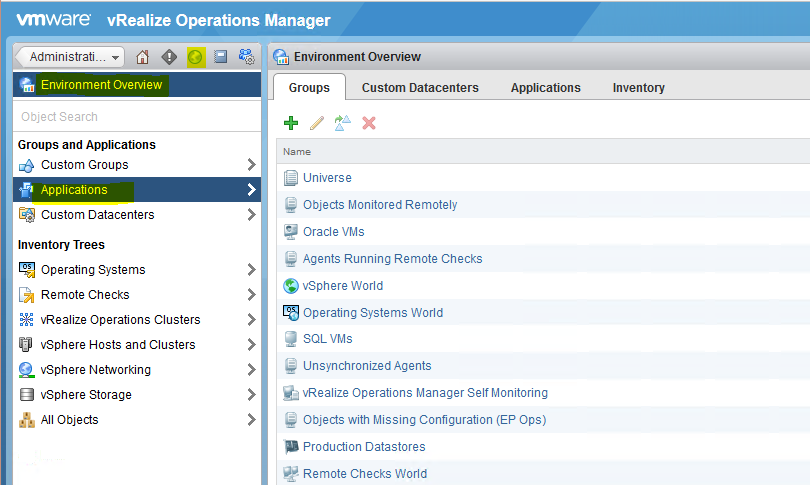The height and width of the screenshot is (485, 810).
Task: Click the red X Delete group icon
Action: 369,123
